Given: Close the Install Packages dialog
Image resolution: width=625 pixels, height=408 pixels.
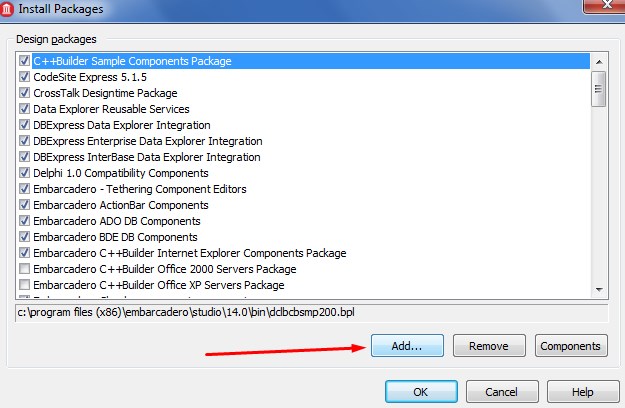Looking at the screenshot, I should pyautogui.click(x=605, y=6).
